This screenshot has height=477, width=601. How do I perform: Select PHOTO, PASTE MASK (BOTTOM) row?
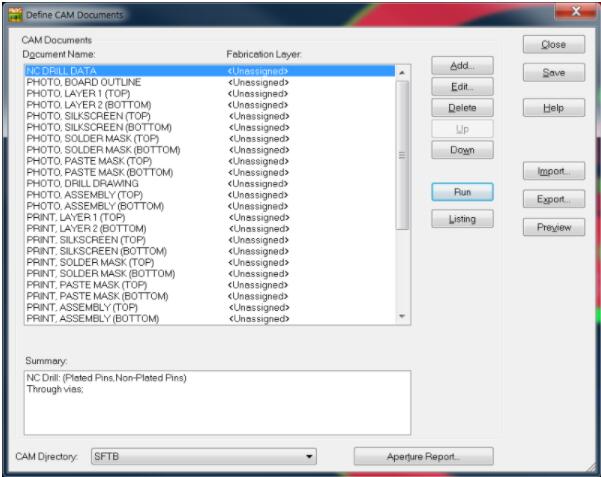[210, 172]
